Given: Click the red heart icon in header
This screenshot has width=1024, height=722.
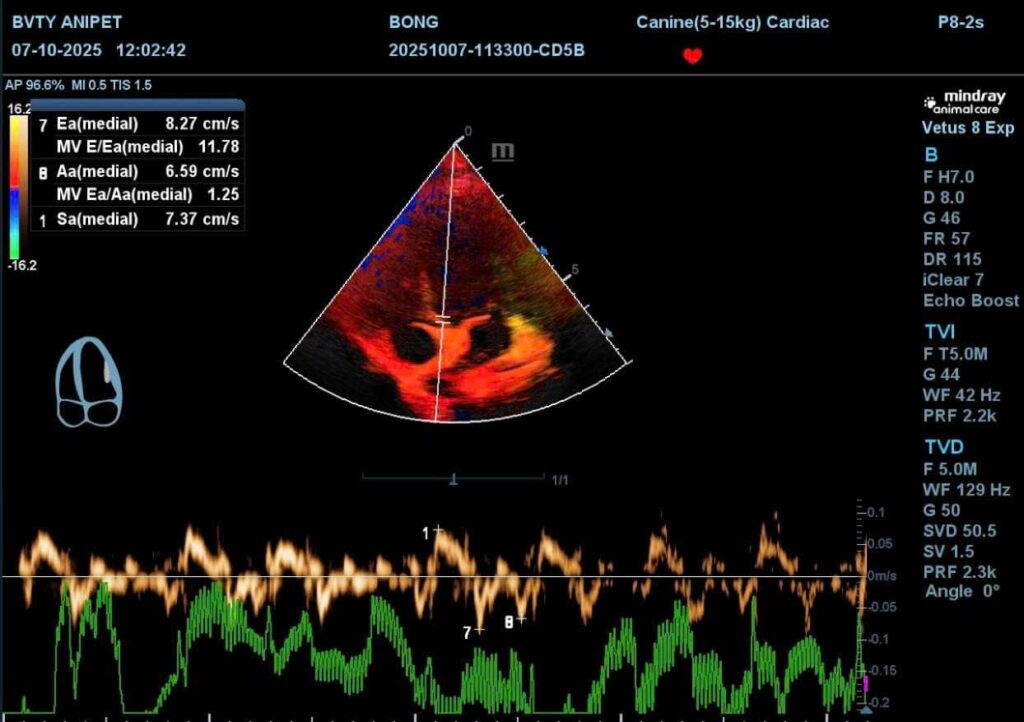Looking at the screenshot, I should (692, 56).
